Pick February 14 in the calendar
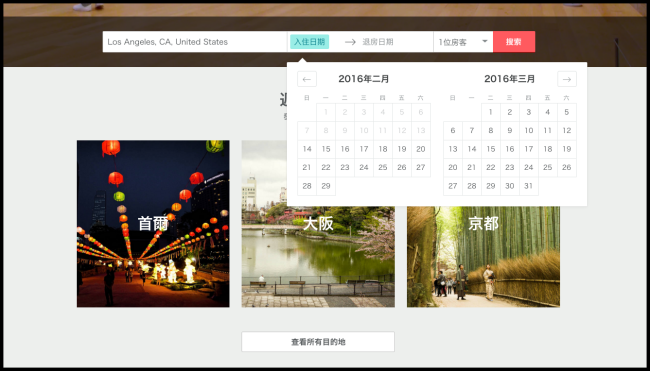This screenshot has height=371, width=650. point(307,149)
